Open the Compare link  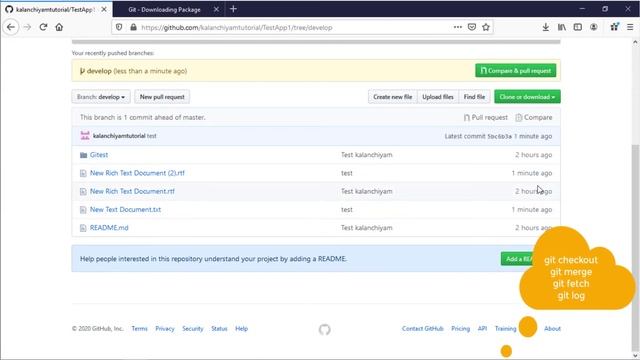click(x=534, y=118)
